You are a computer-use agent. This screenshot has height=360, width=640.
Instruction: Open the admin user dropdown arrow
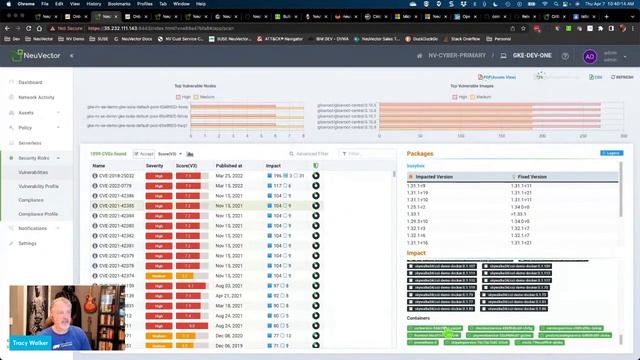click(625, 57)
